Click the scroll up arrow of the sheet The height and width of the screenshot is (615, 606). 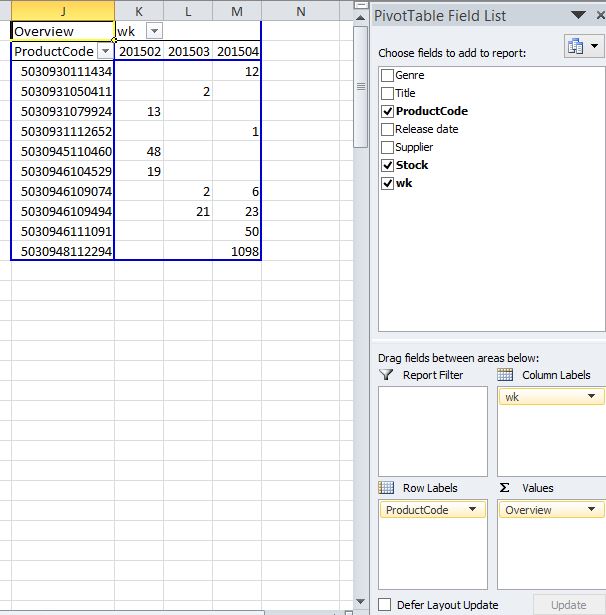(360, 18)
